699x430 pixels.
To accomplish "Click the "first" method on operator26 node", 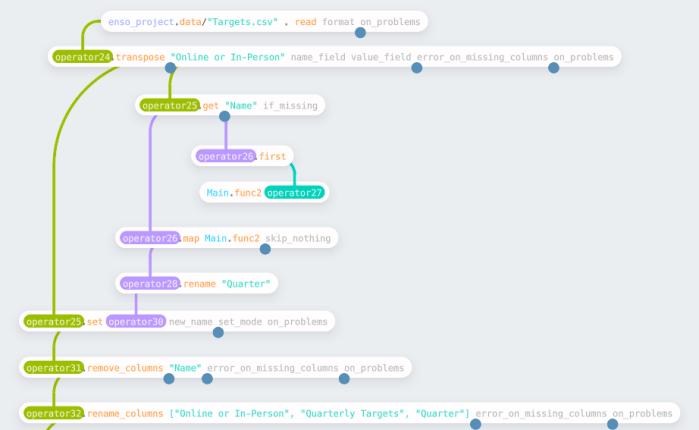I will coord(273,156).
